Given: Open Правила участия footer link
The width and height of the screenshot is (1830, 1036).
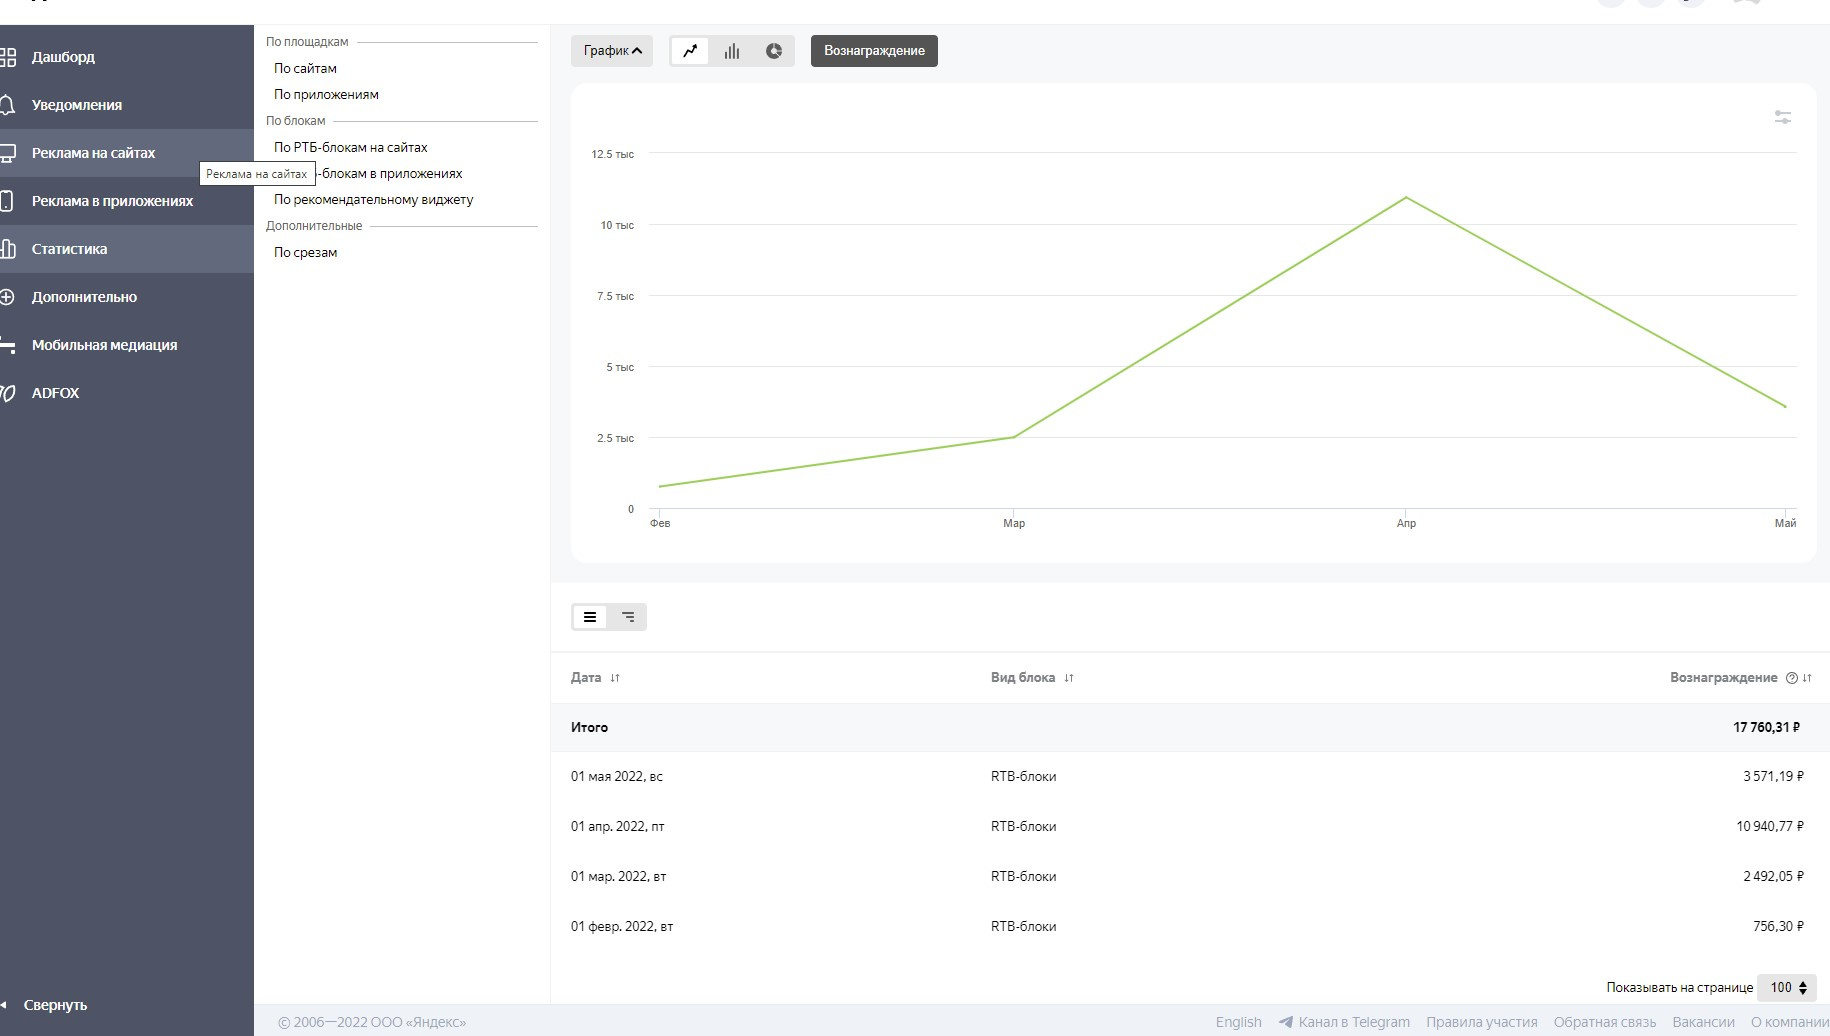Looking at the screenshot, I should (x=1481, y=1022).
